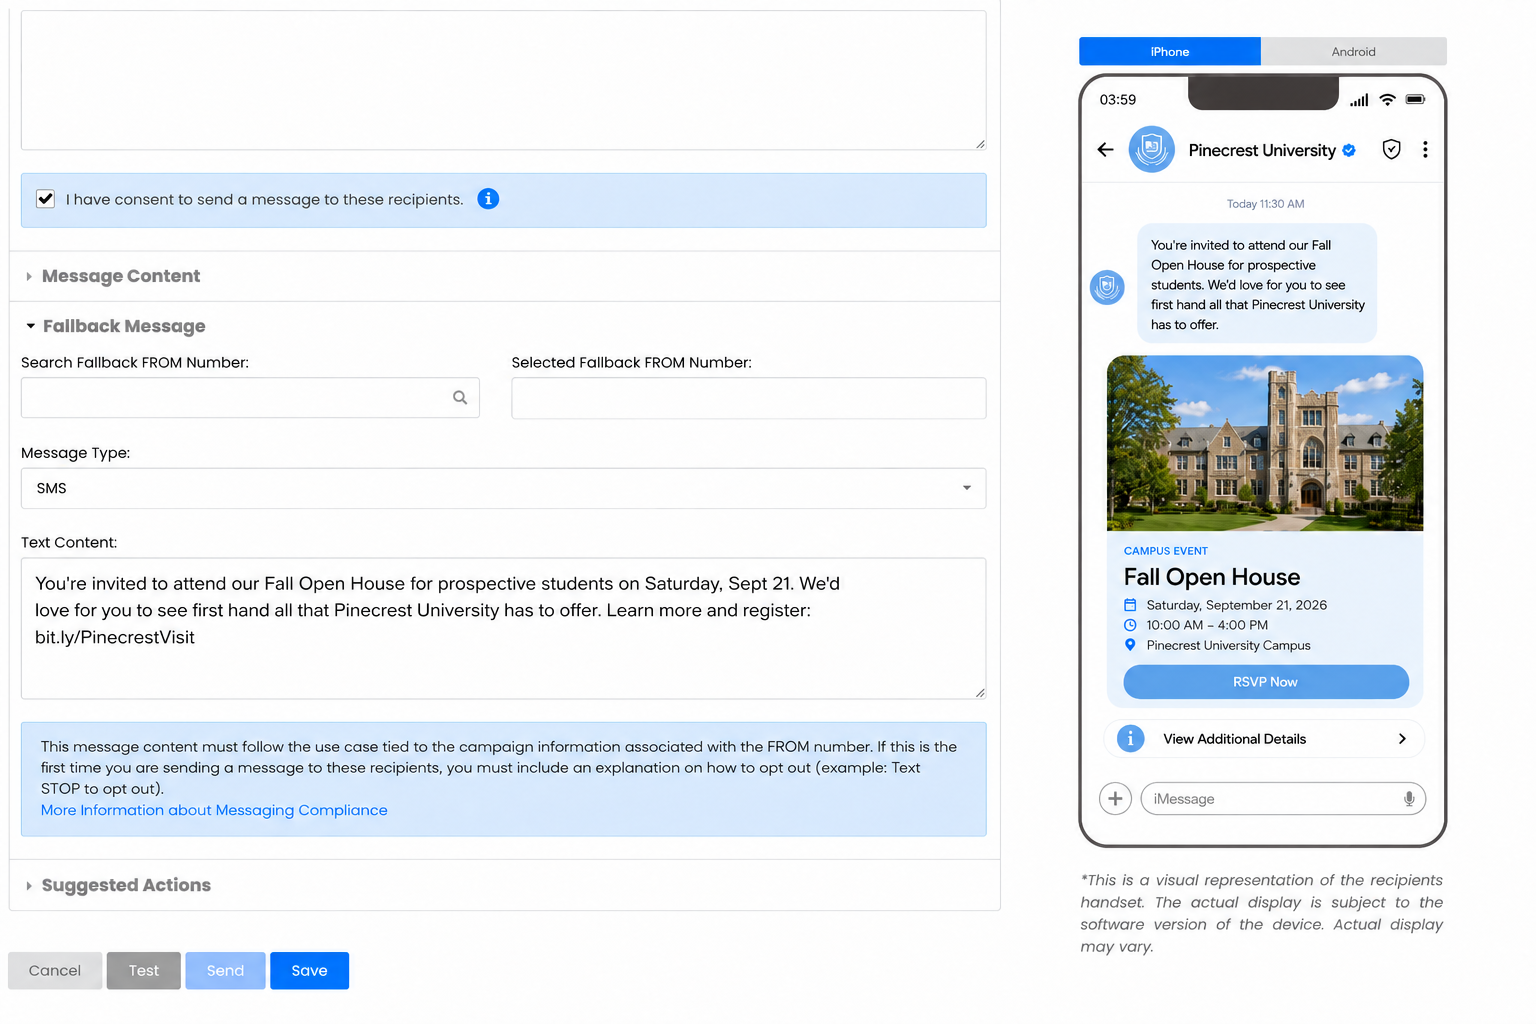
Task: Tap the battery icon in phone status bar
Action: click(1415, 100)
